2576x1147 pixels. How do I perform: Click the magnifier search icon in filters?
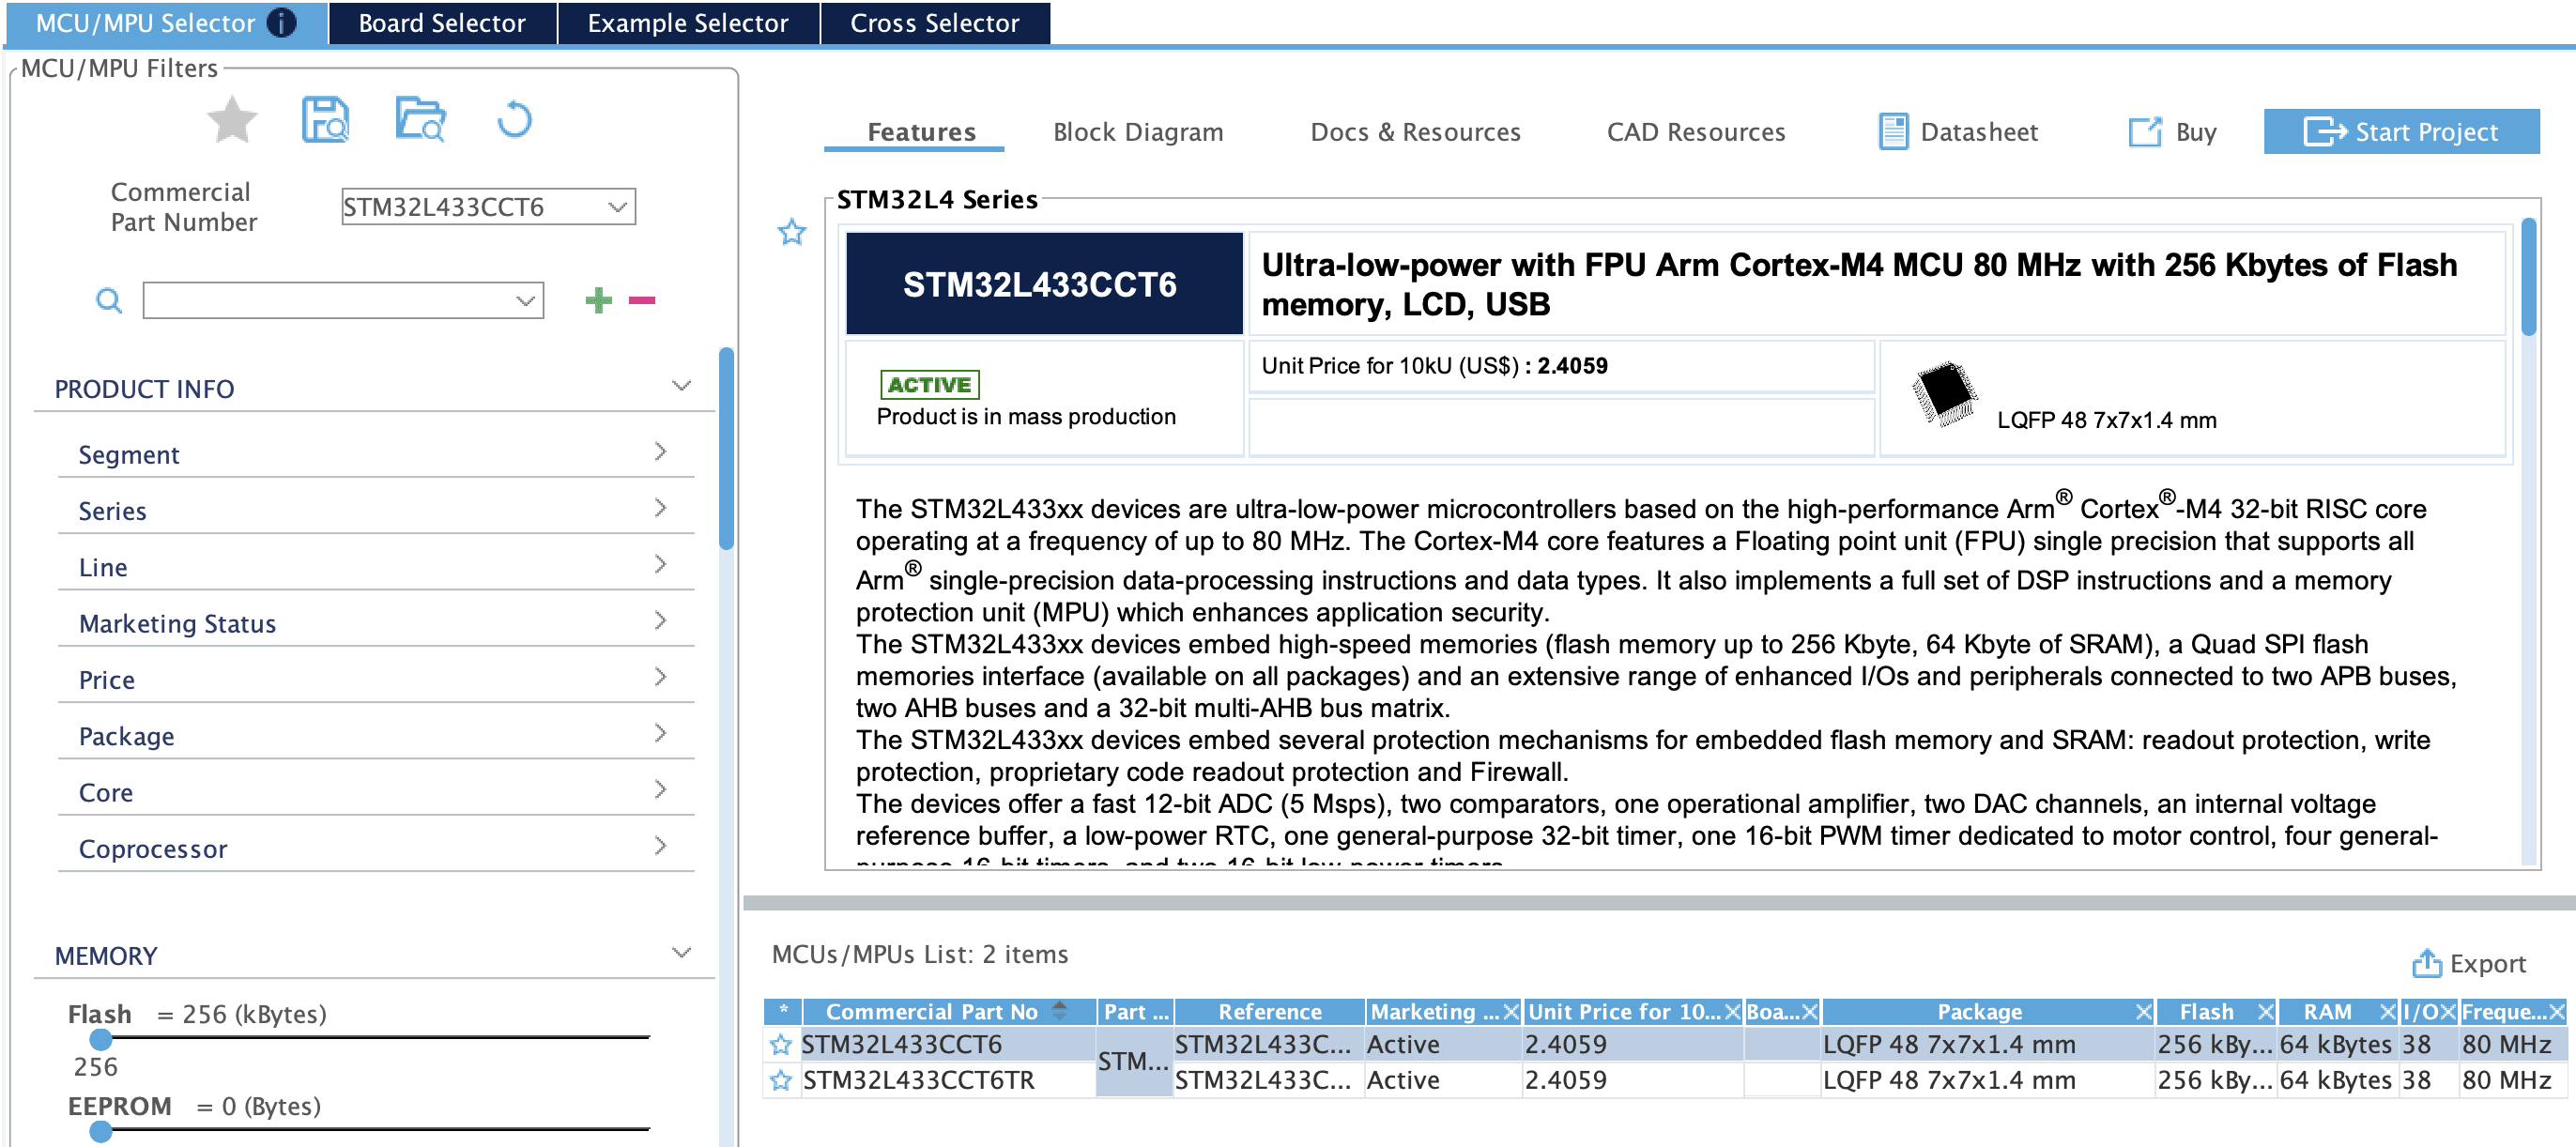(109, 300)
